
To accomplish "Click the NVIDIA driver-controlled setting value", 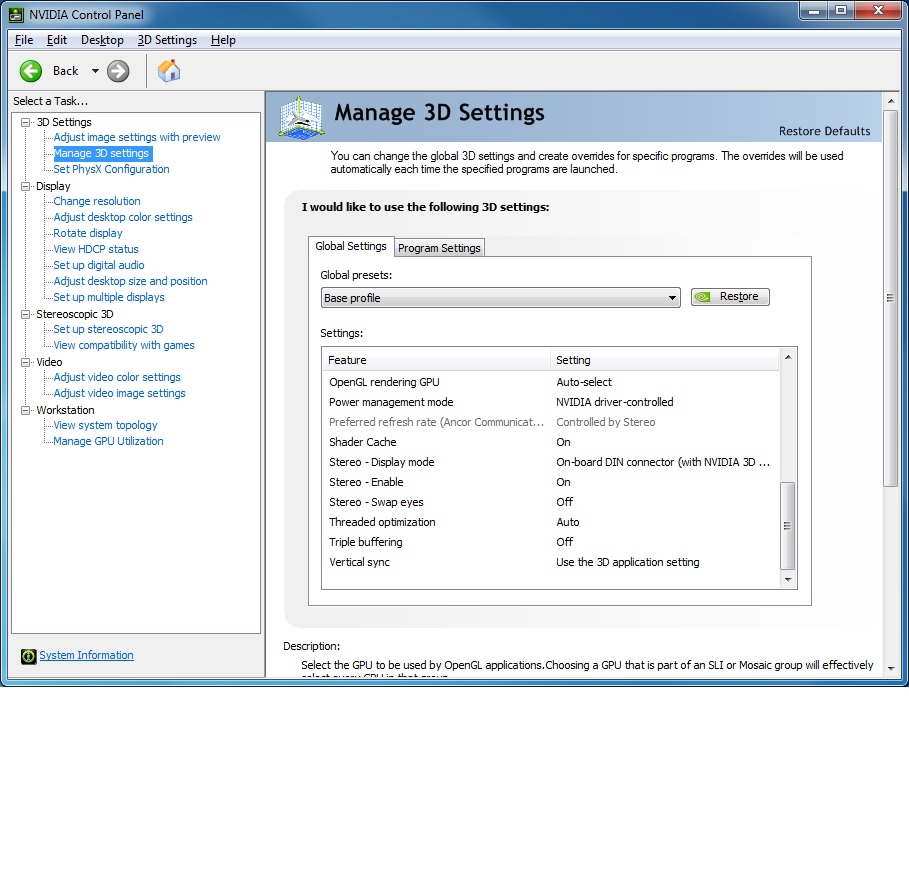I will point(615,402).
